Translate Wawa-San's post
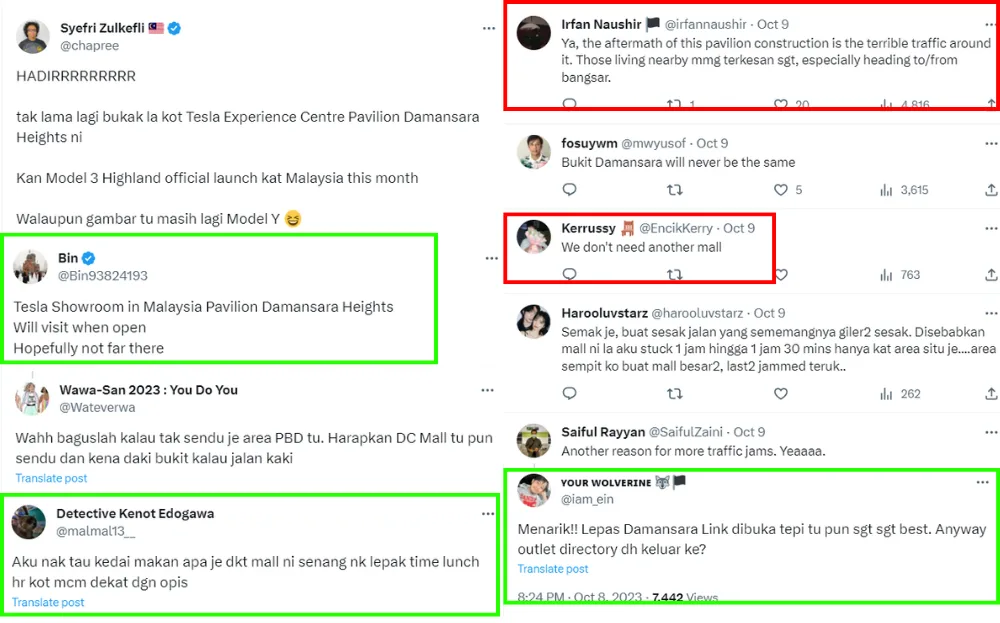The image size is (1000, 623). pos(51,478)
